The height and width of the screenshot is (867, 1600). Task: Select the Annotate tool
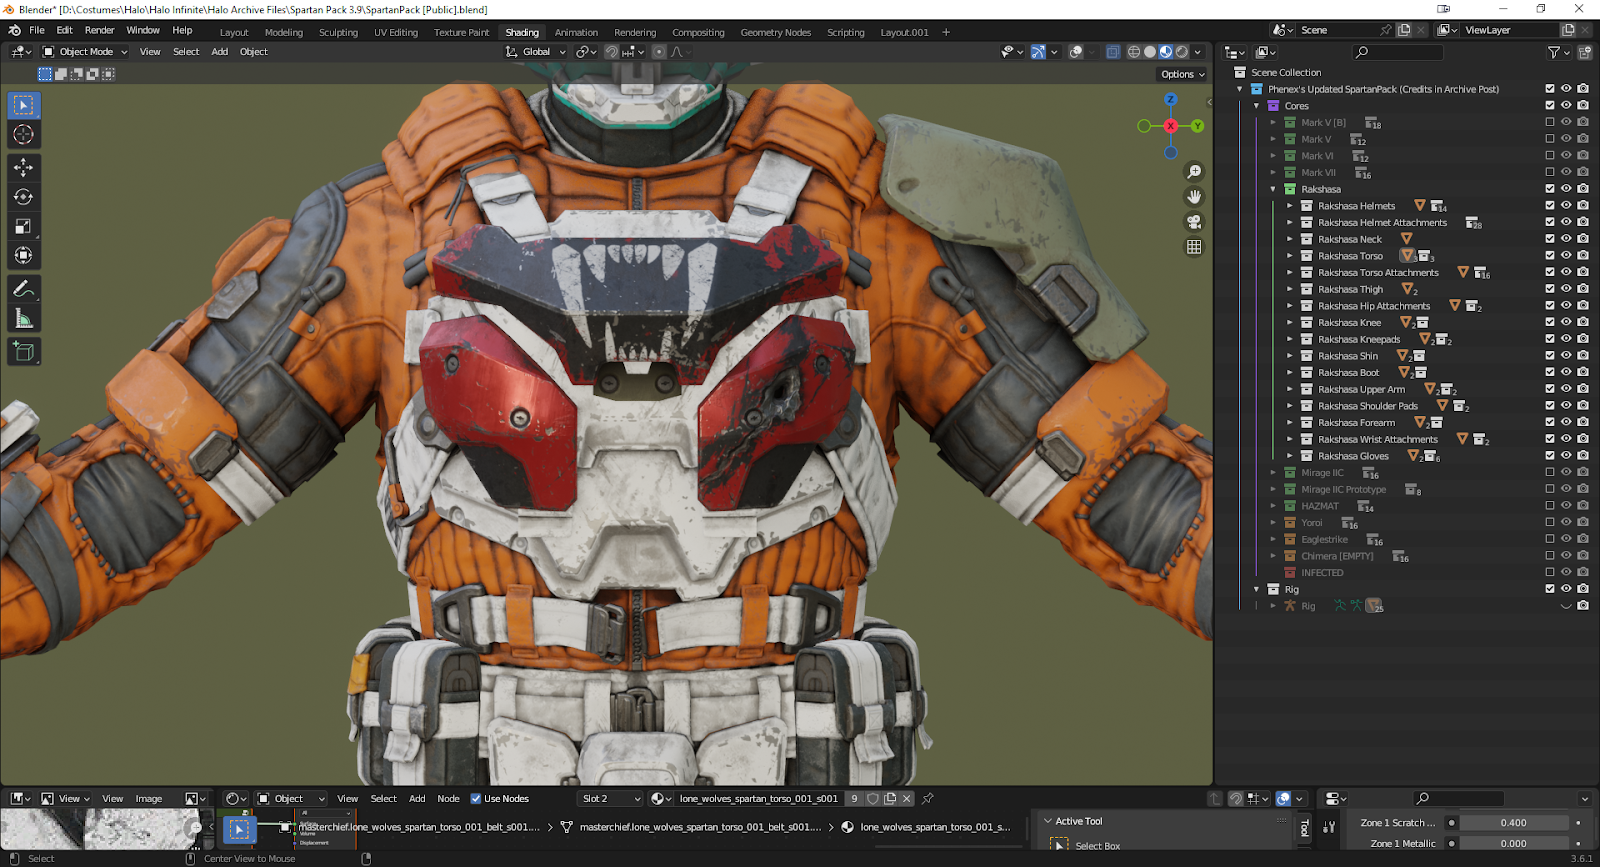[24, 290]
